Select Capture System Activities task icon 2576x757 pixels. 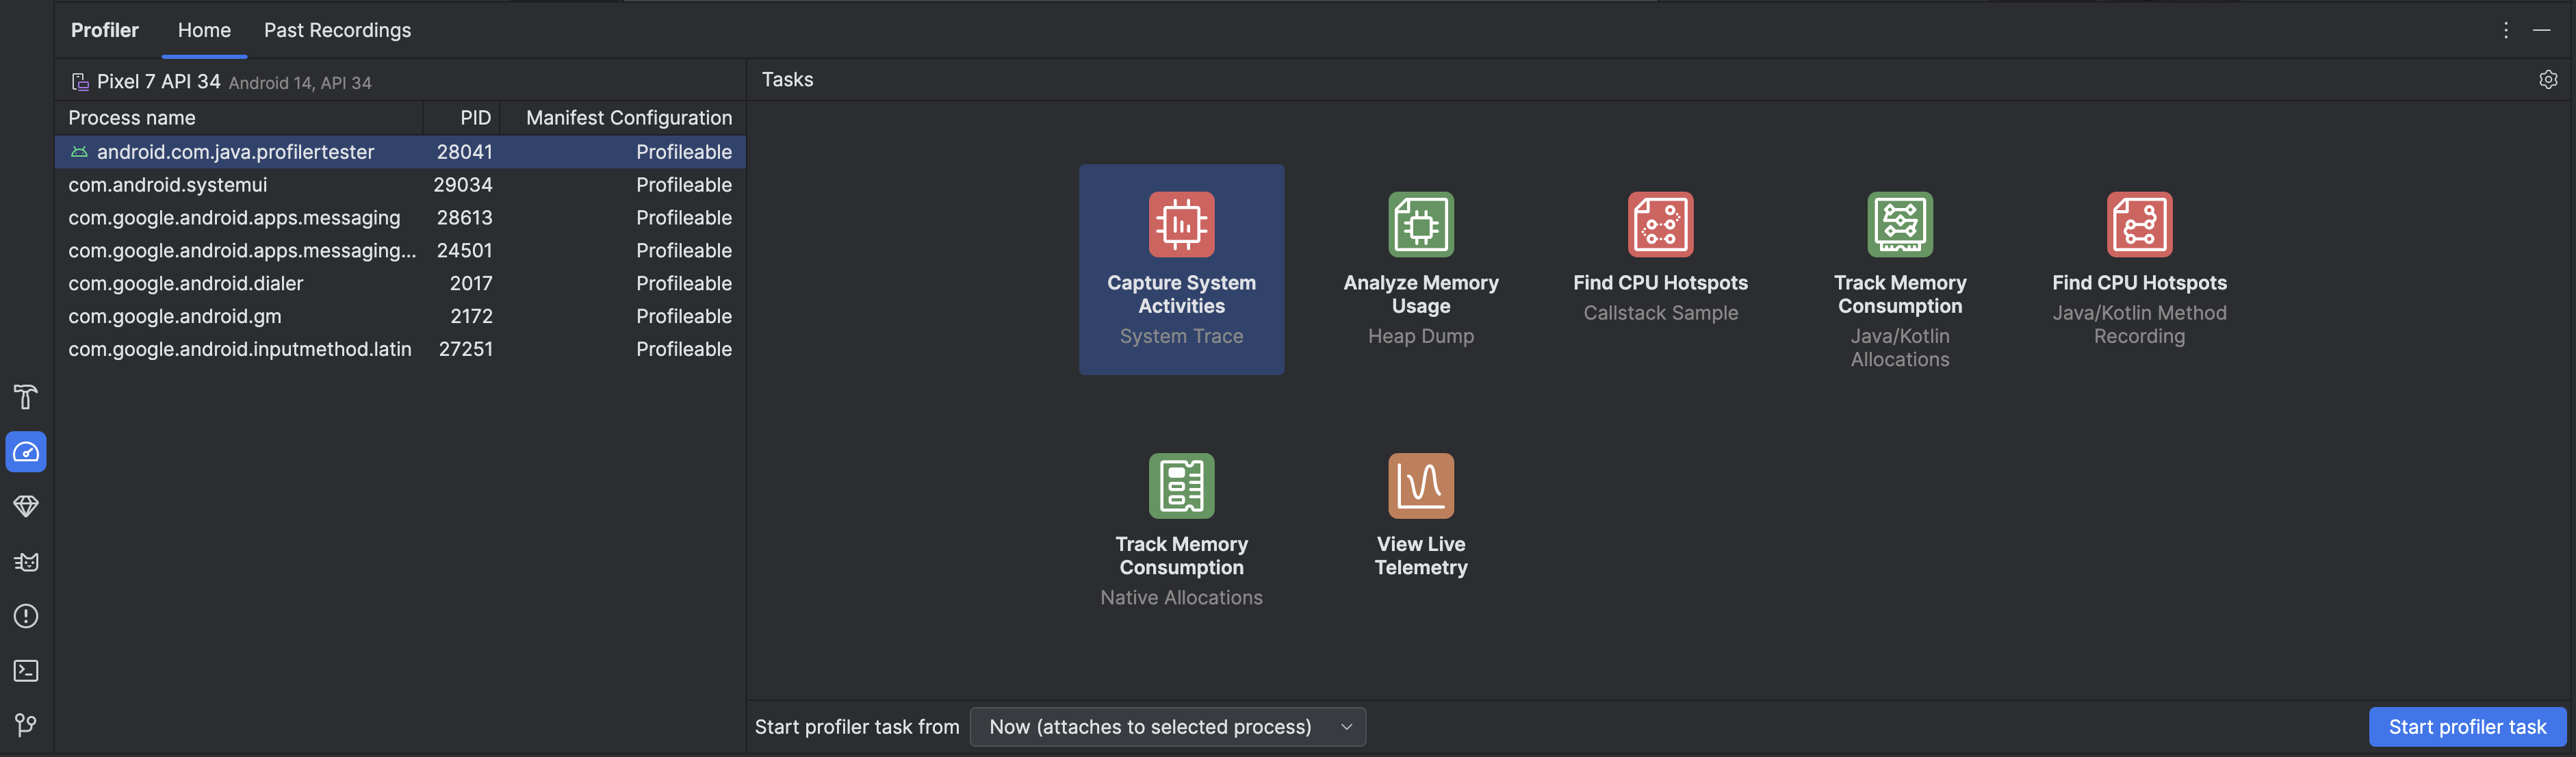click(1181, 223)
